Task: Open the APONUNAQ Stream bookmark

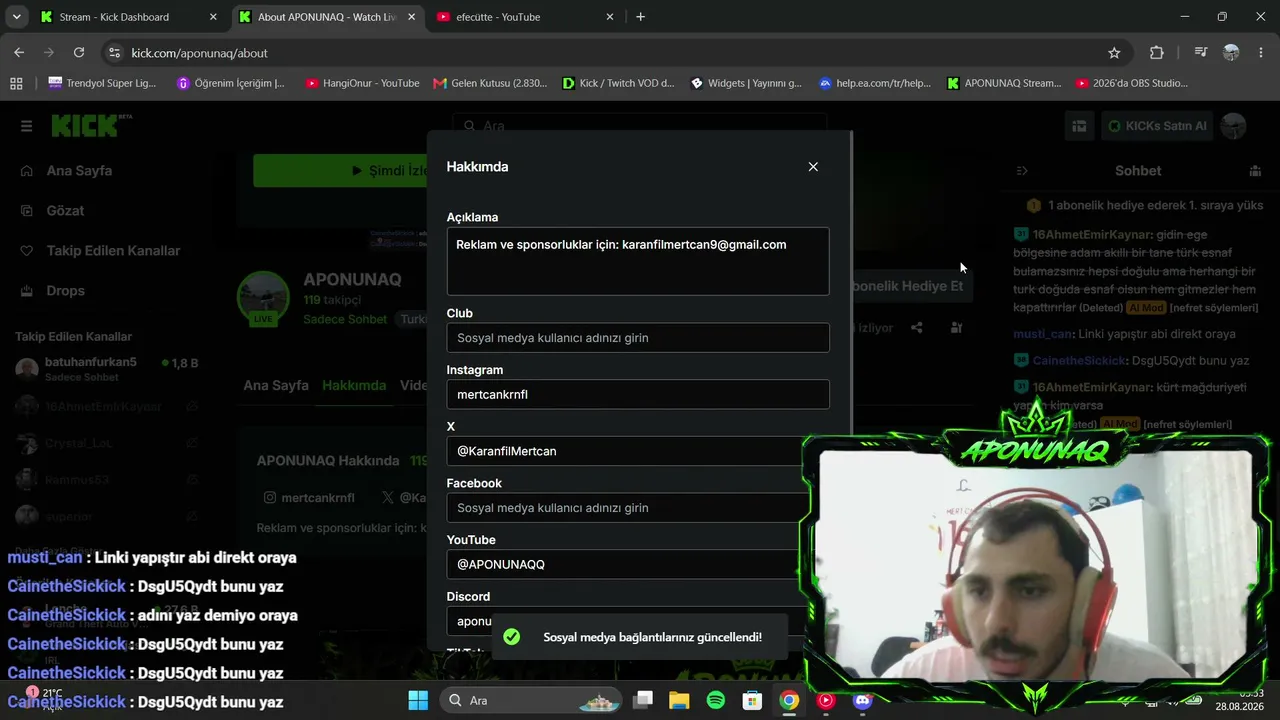Action: 1004,84
